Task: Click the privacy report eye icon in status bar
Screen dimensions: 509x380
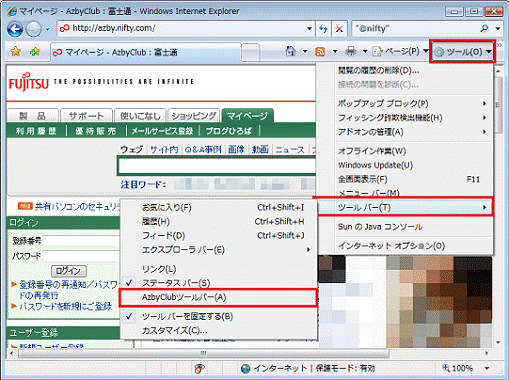Action: point(199,368)
